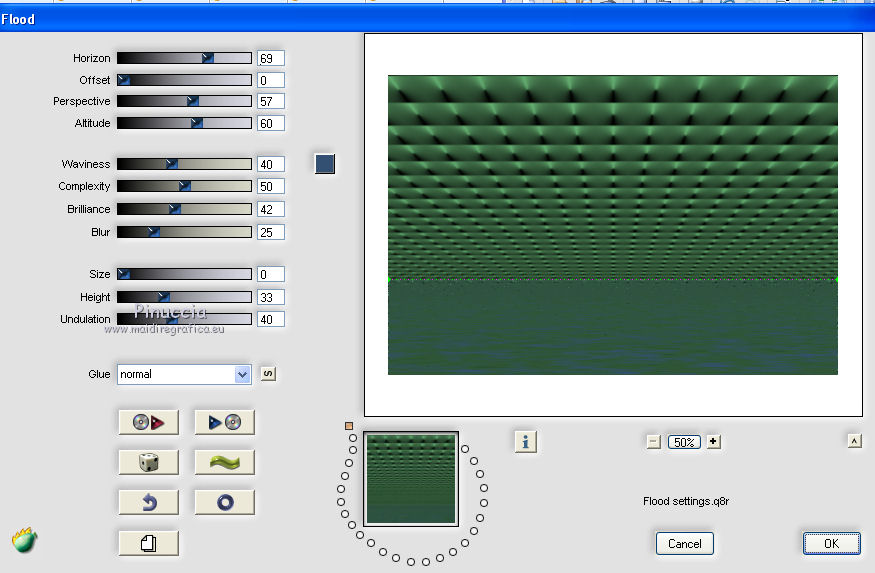Image resolution: width=875 pixels, height=573 pixels.
Task: Click the Horizon slider track
Action: [x=184, y=58]
